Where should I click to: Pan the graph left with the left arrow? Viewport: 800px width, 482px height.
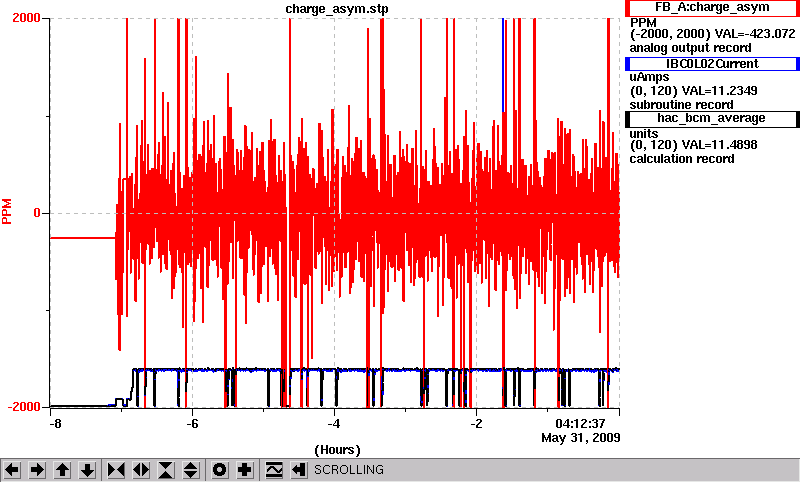[x=12, y=470]
